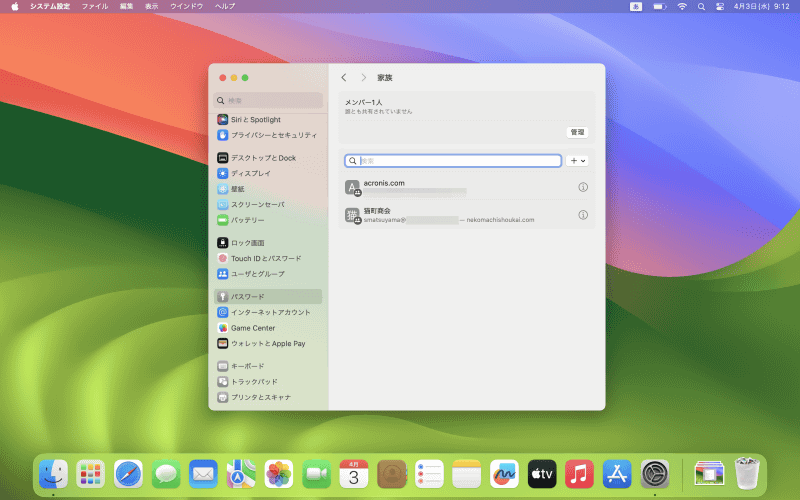800x500 pixels.
Task: Click the date and time clock
Action: pyautogui.click(x=762, y=6)
